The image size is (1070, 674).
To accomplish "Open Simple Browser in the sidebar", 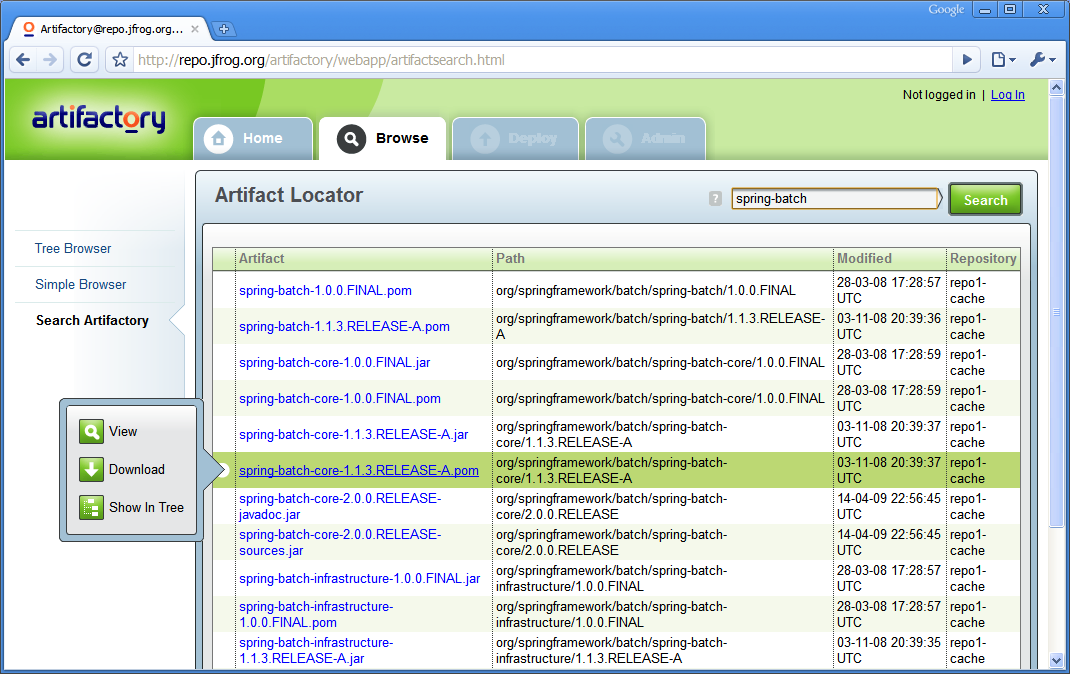I will click(x=81, y=285).
